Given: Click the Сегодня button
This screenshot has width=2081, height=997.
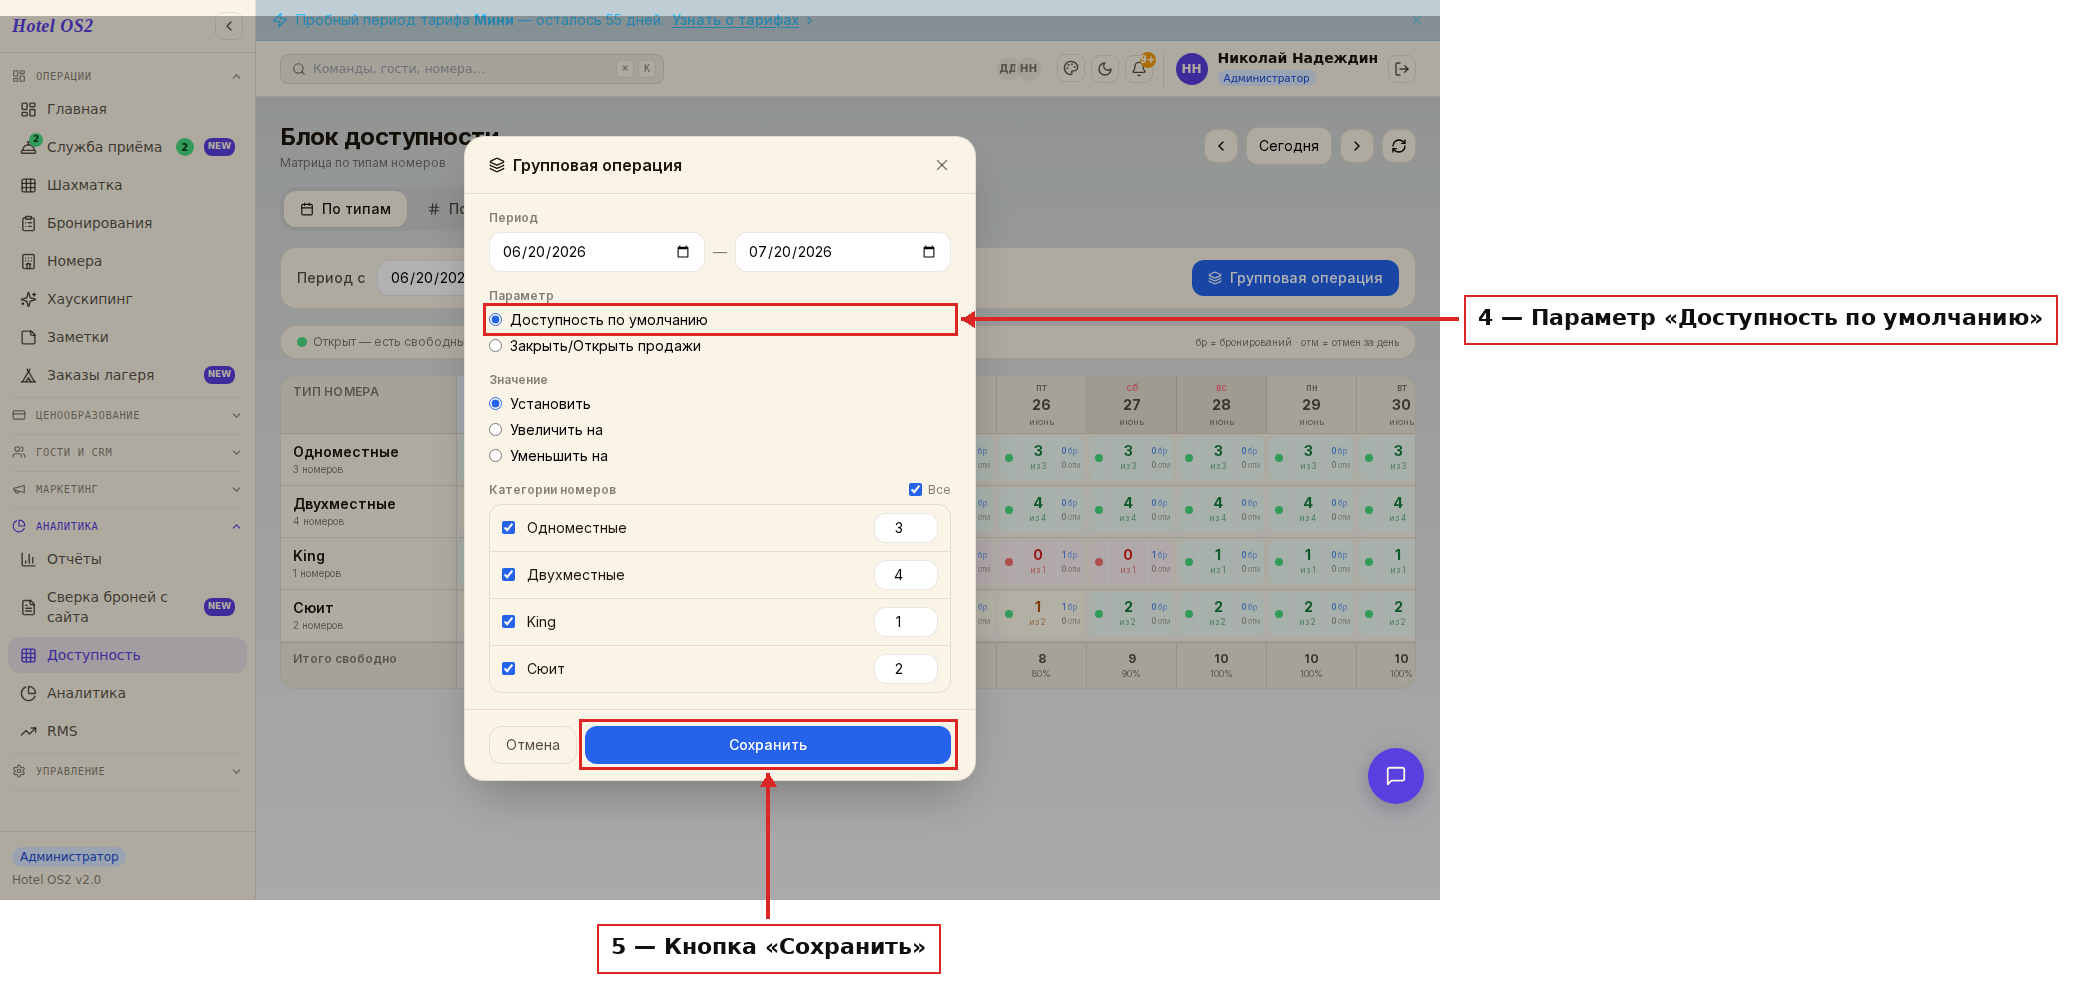Looking at the screenshot, I should 1289,146.
